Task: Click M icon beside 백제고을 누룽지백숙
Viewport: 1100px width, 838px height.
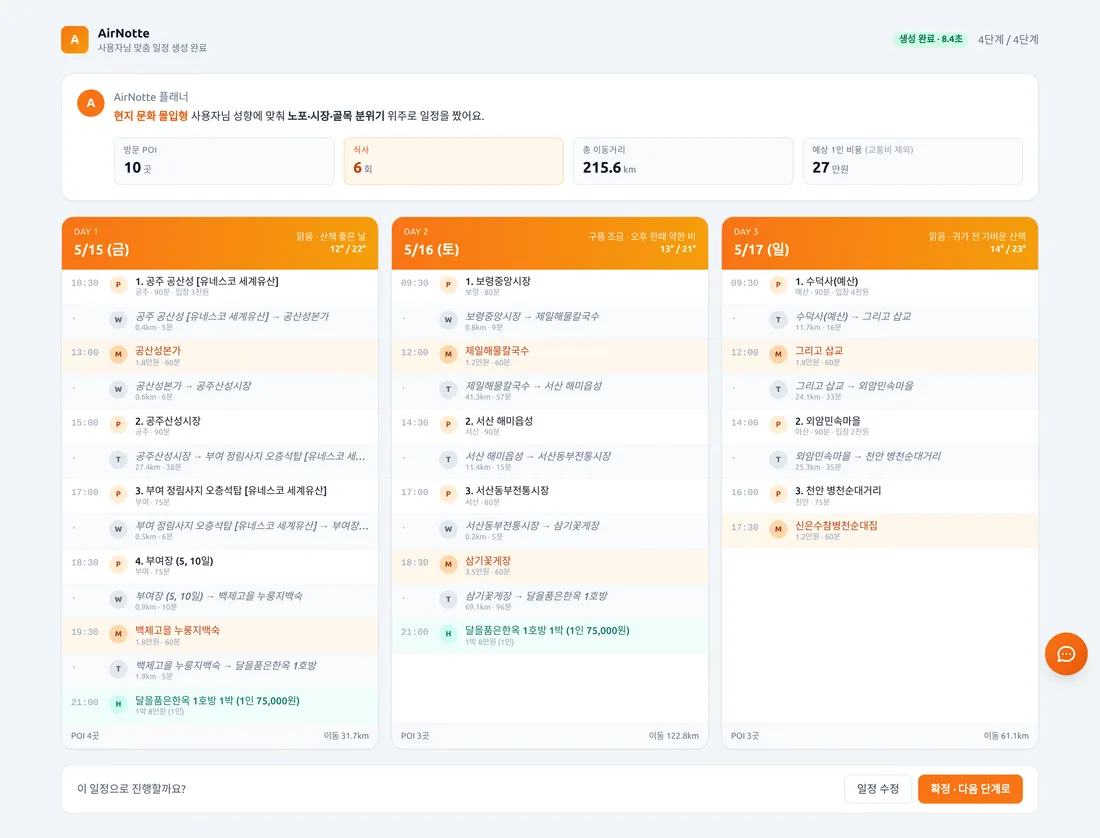Action: 118,634
